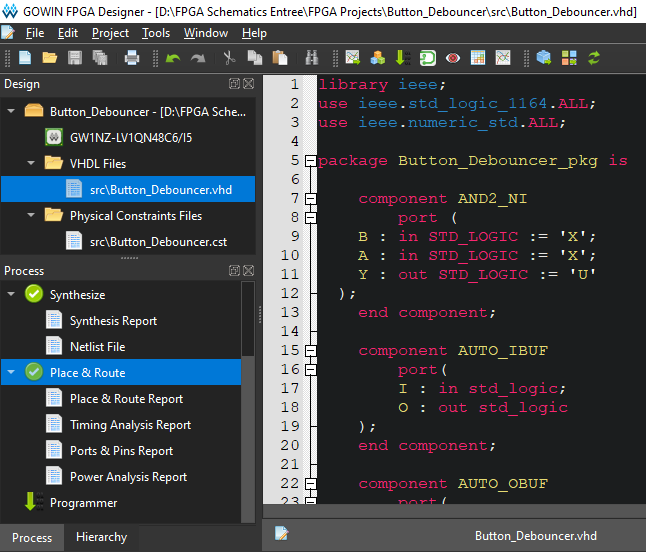Click the Copy toolbar icon

[x=255, y=58]
